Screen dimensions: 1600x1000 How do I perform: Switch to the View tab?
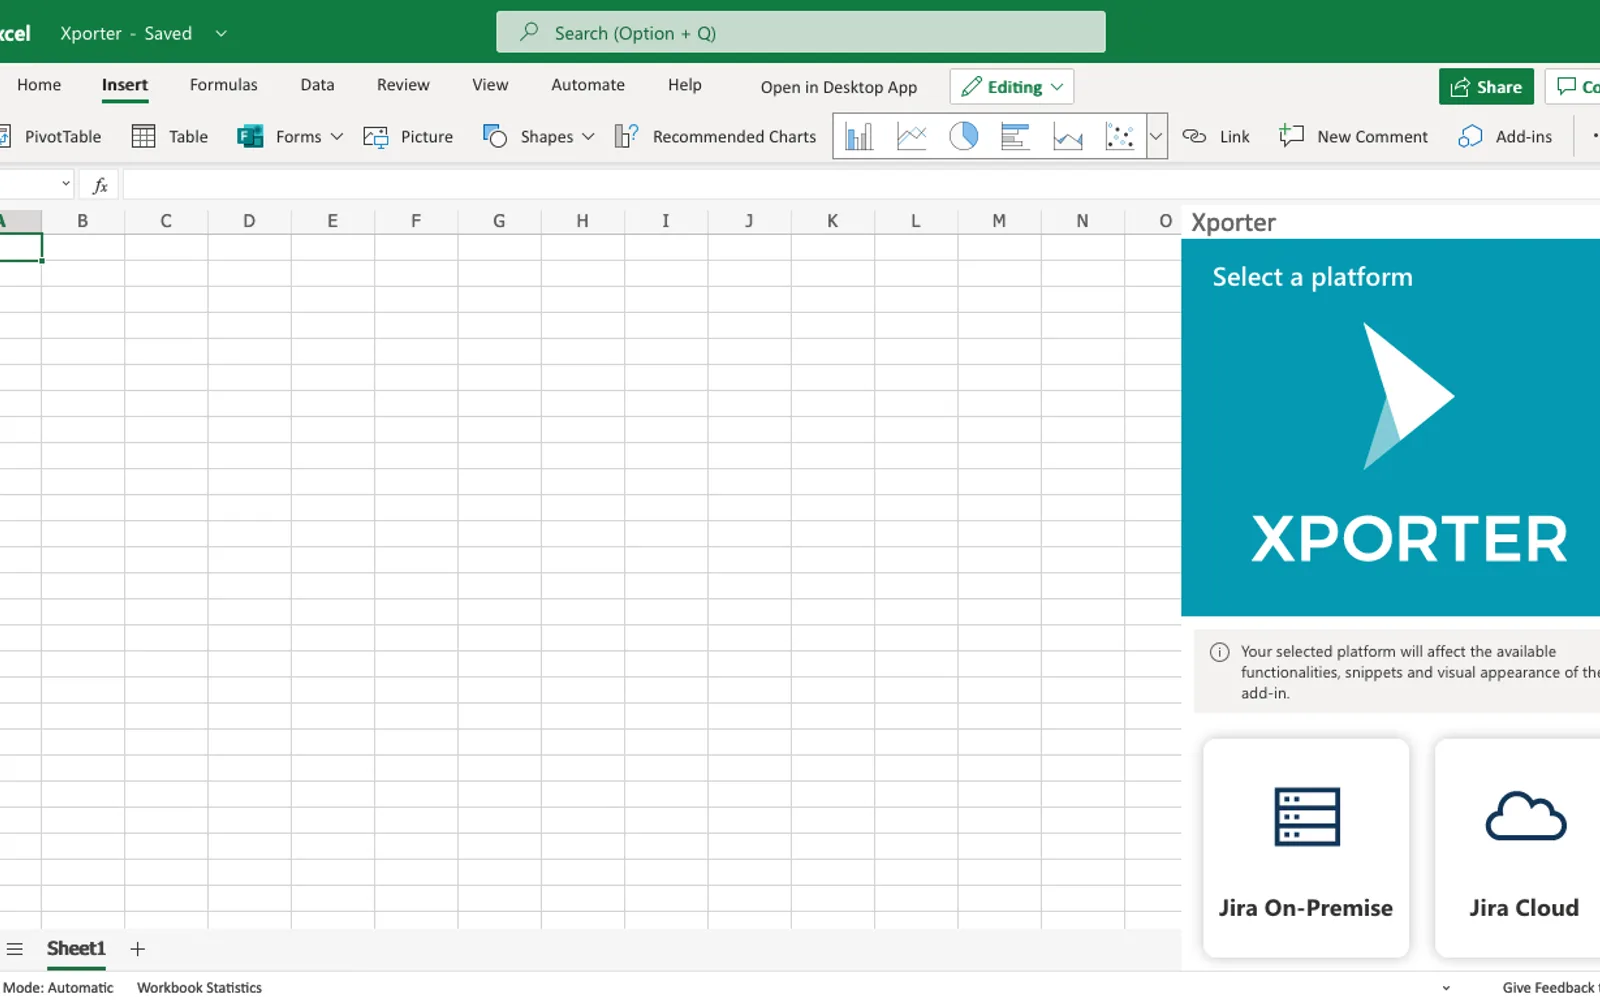(490, 85)
